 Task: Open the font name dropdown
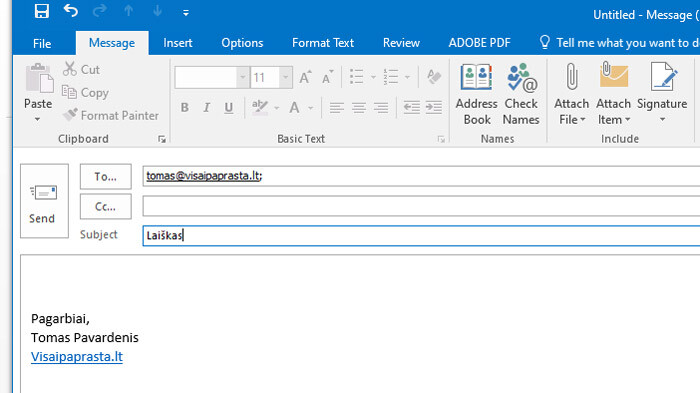(x=242, y=78)
